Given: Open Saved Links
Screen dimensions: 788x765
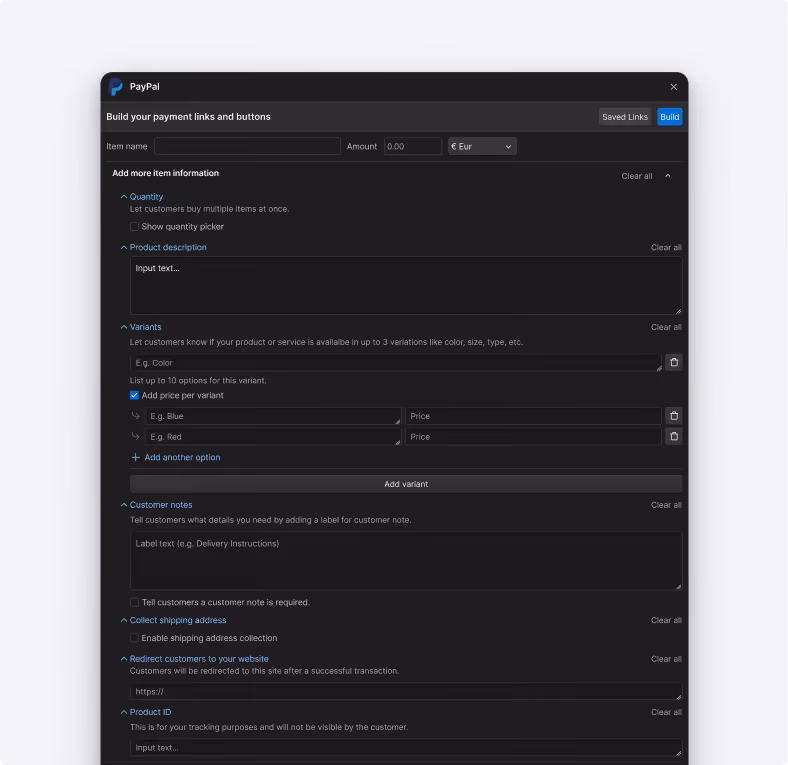Looking at the screenshot, I should click(625, 117).
